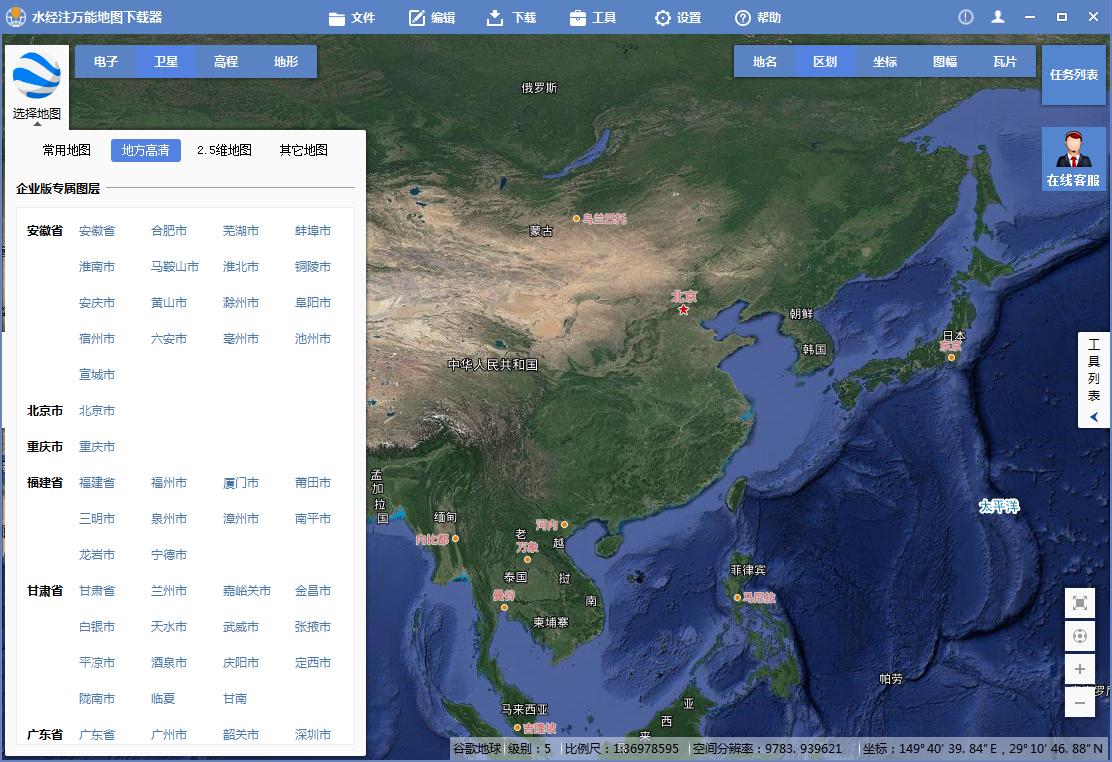Choose 泉州市 map link

[x=169, y=519]
